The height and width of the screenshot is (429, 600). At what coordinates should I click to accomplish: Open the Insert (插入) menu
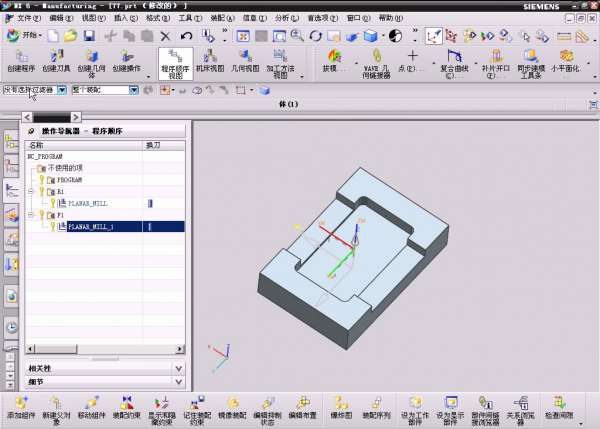pos(126,18)
